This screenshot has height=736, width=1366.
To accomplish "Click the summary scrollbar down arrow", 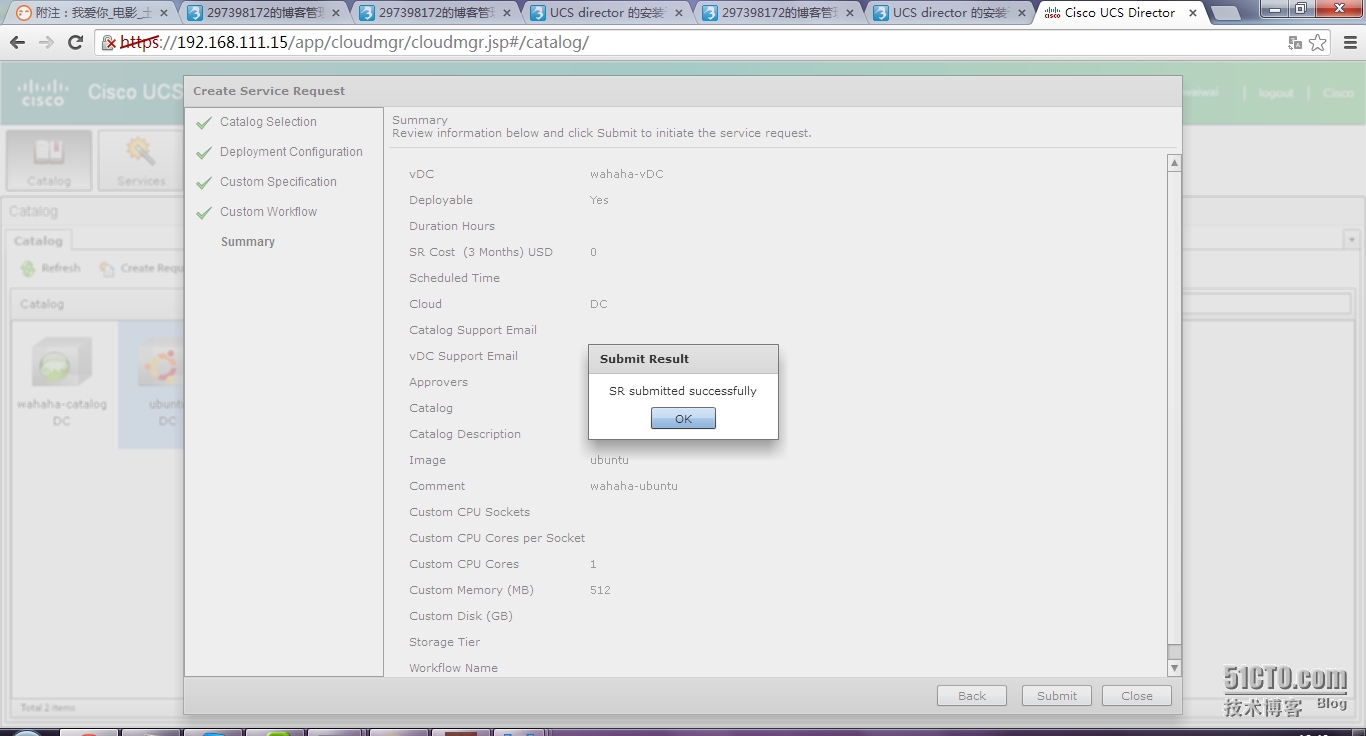I will click(1174, 667).
